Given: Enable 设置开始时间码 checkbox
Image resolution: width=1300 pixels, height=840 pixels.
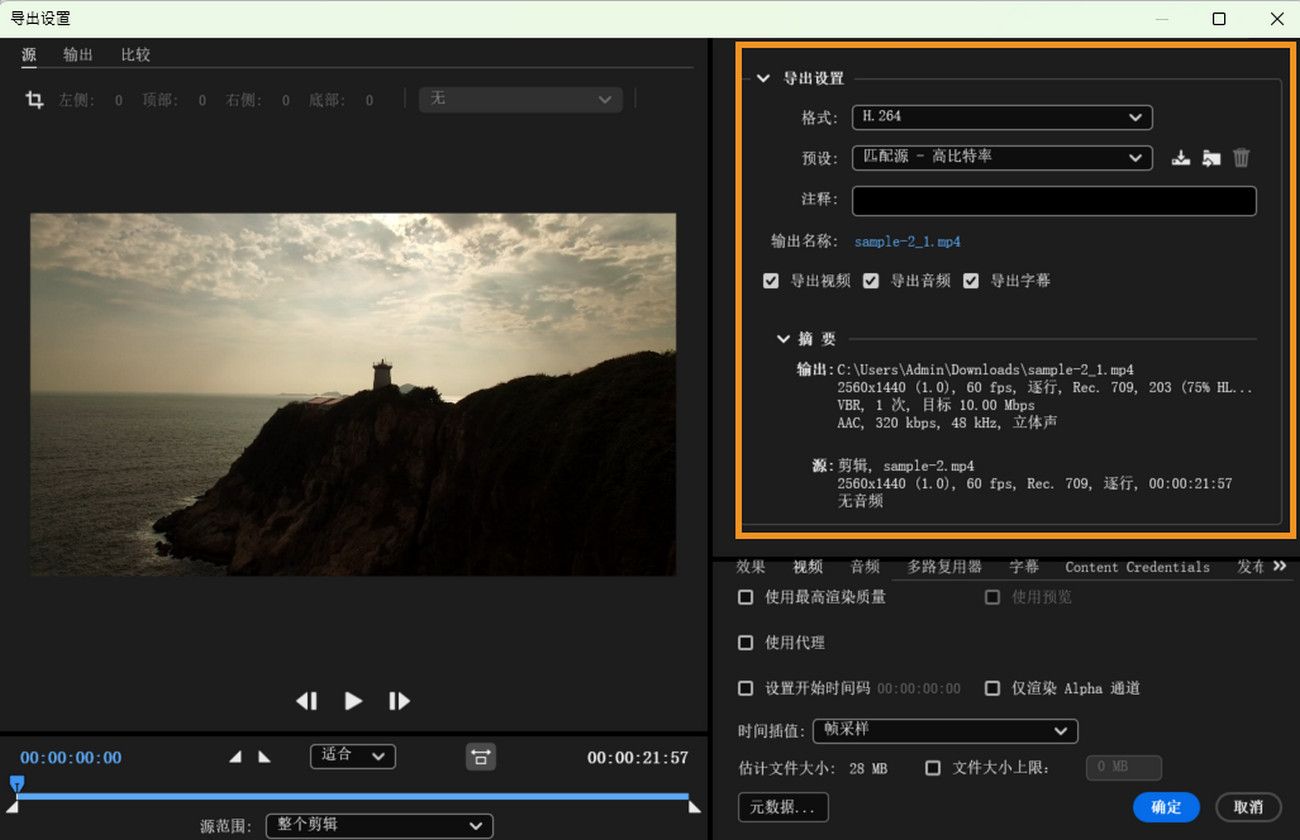Looking at the screenshot, I should click(745, 688).
